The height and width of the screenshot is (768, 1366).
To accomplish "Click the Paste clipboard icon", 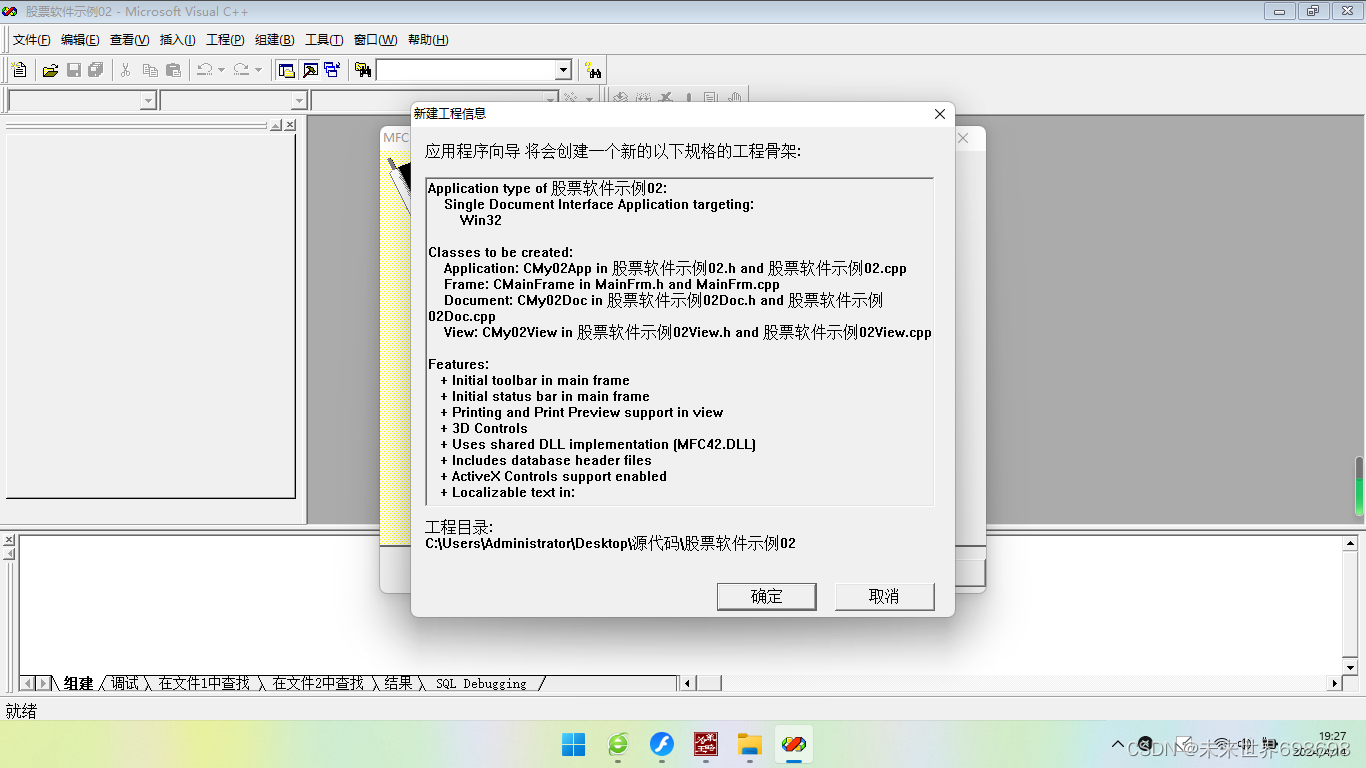I will [x=173, y=70].
